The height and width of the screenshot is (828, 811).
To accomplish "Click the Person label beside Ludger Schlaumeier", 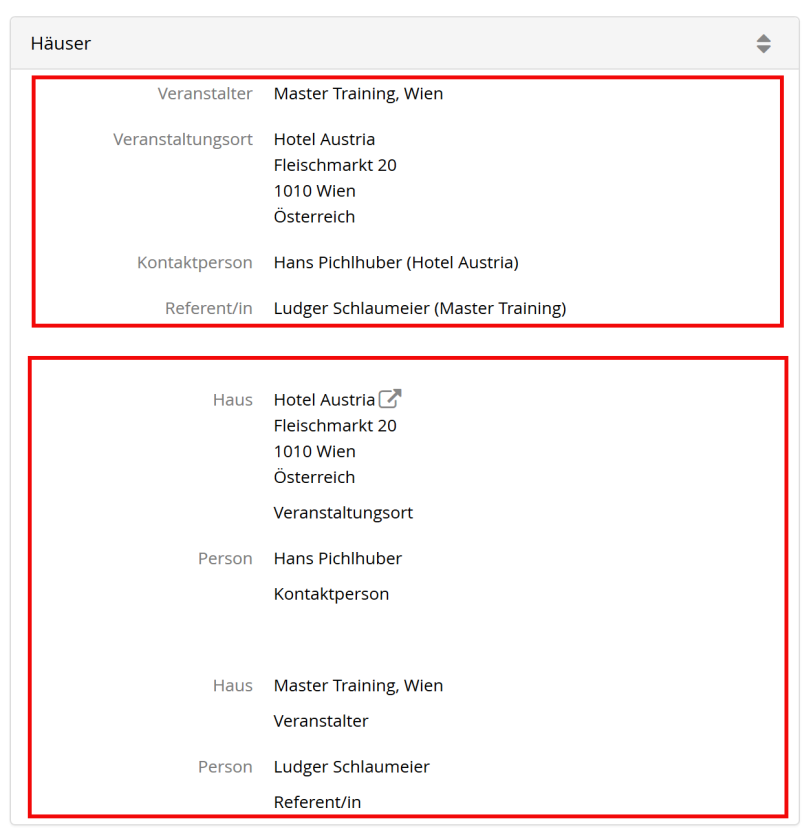I will click(225, 767).
